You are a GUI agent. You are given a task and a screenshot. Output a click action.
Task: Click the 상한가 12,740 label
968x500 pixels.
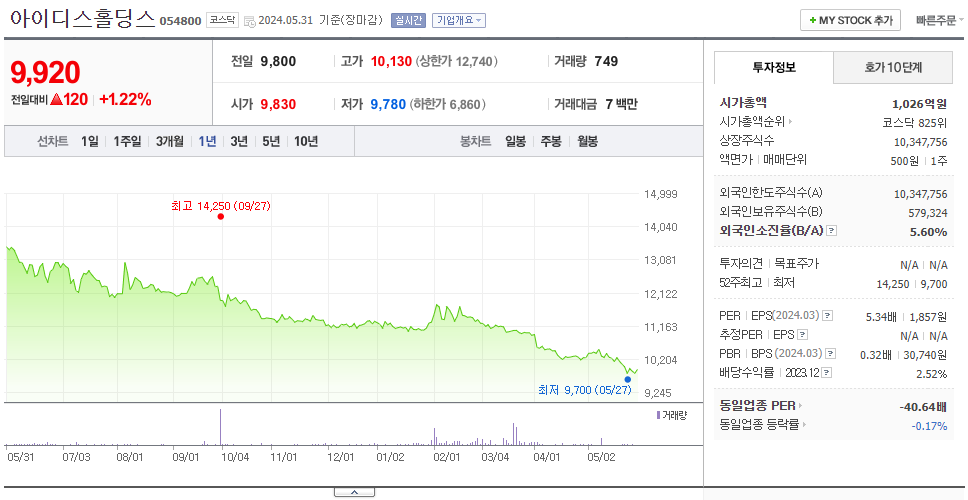point(456,61)
